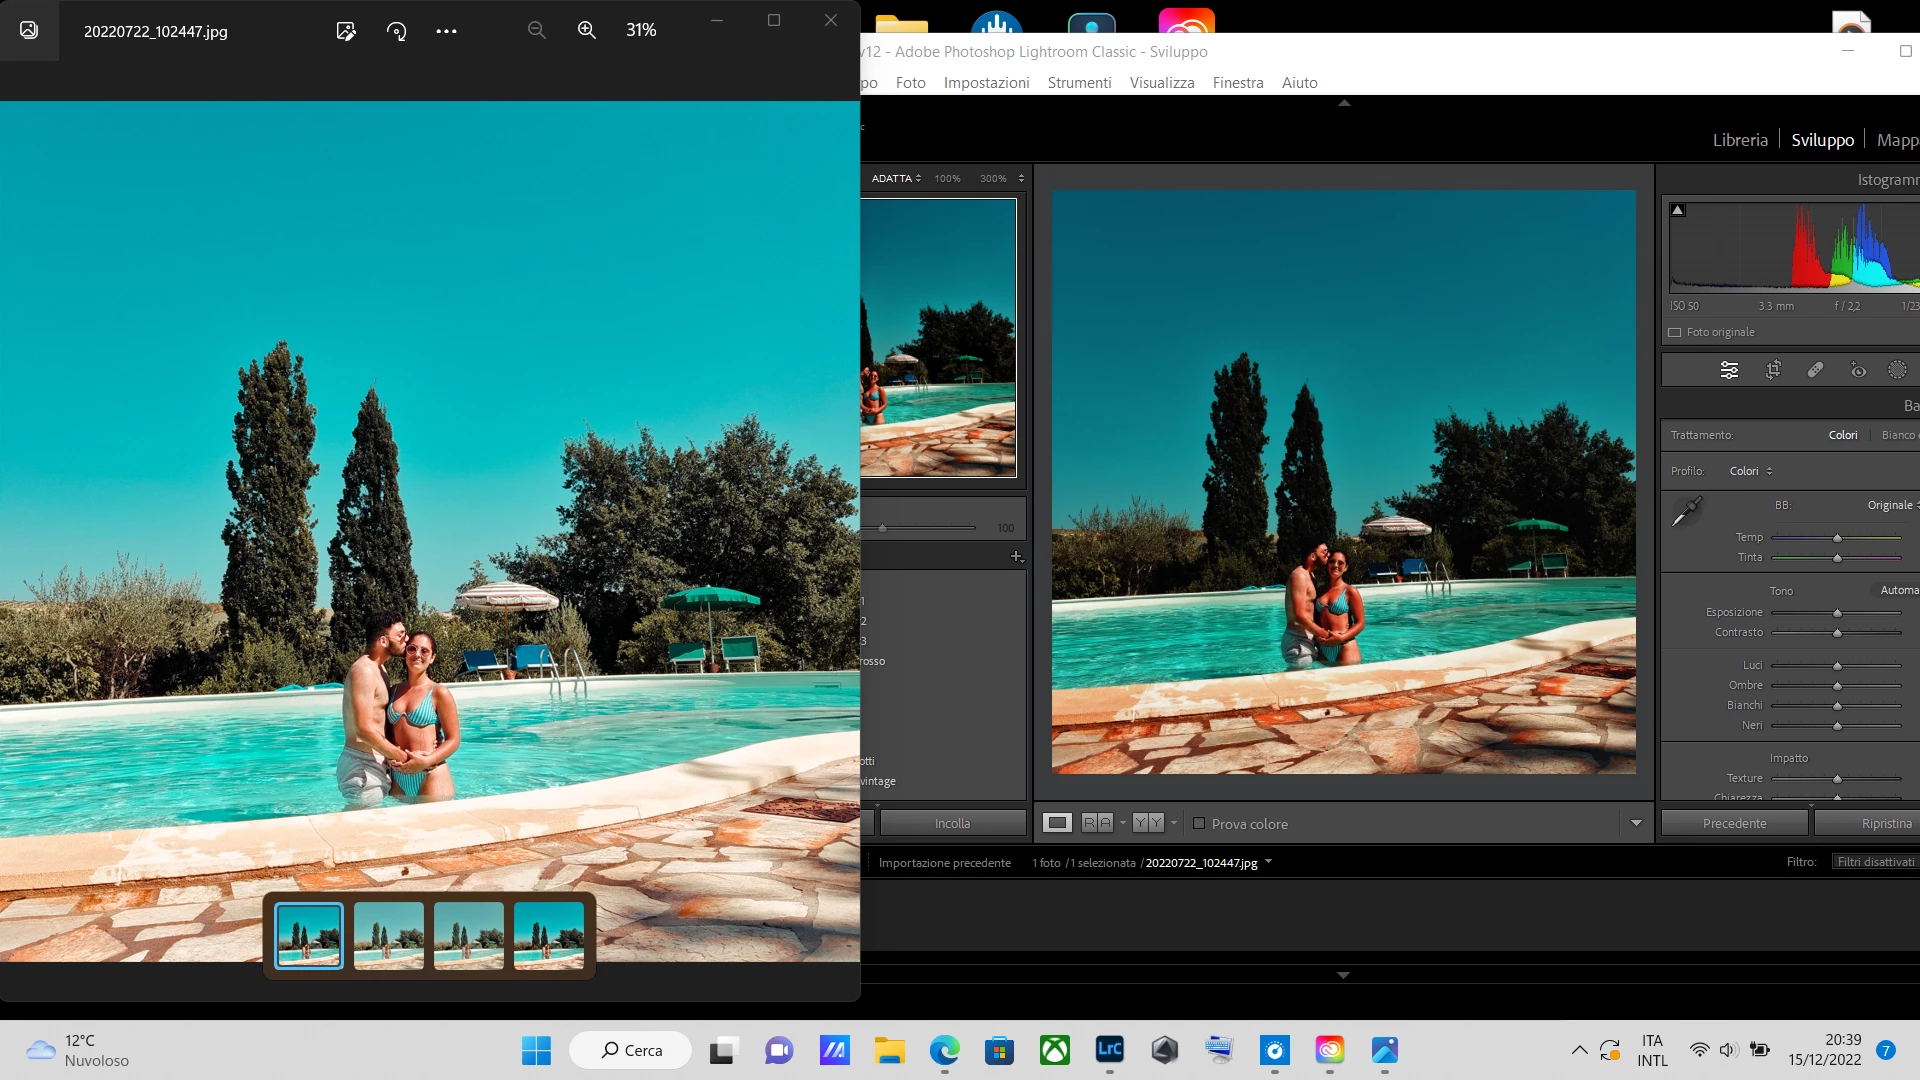Image resolution: width=1920 pixels, height=1080 pixels.
Task: Enable the Prova colore checkbox
Action: (1199, 824)
